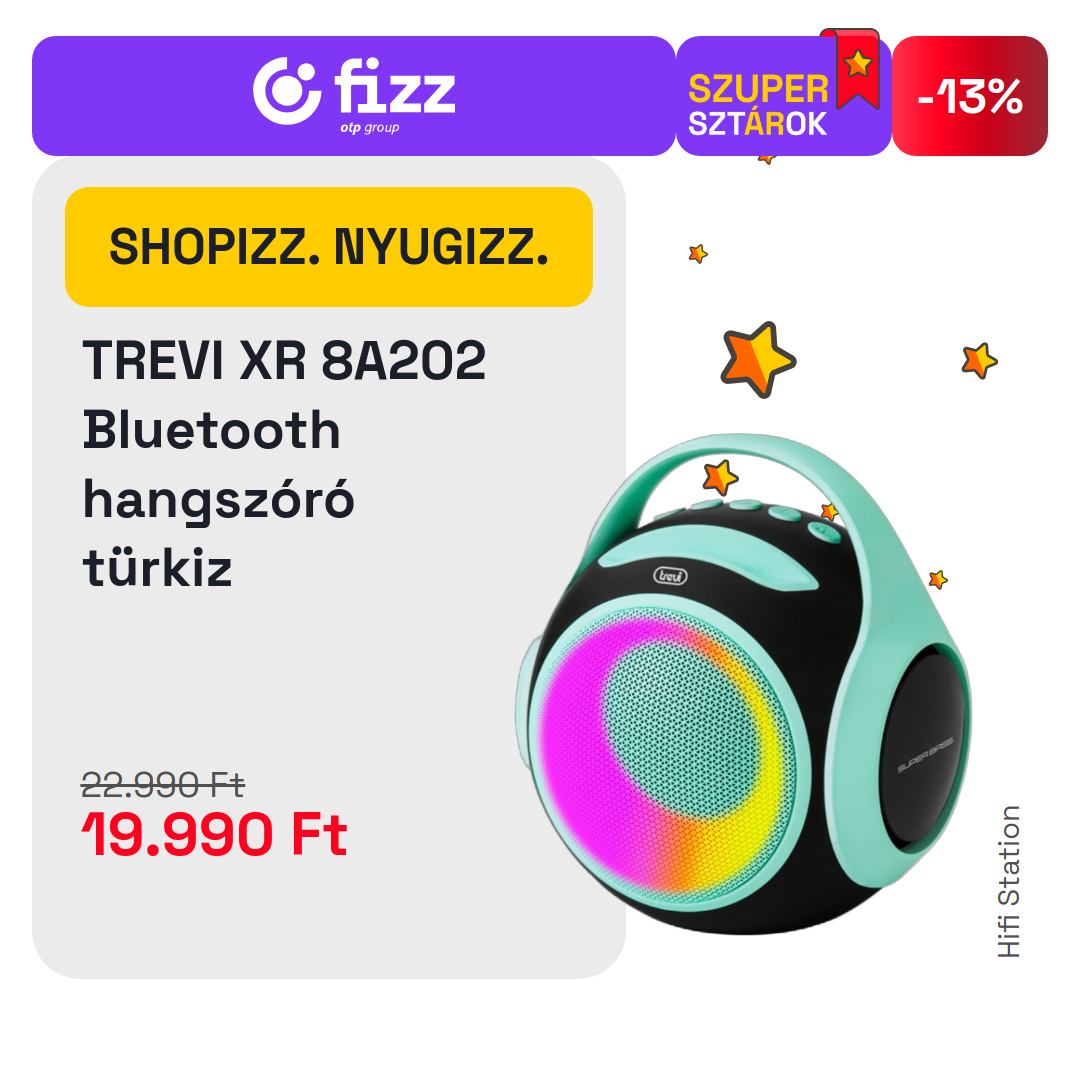Click the small star beside the discount badge

point(979,360)
